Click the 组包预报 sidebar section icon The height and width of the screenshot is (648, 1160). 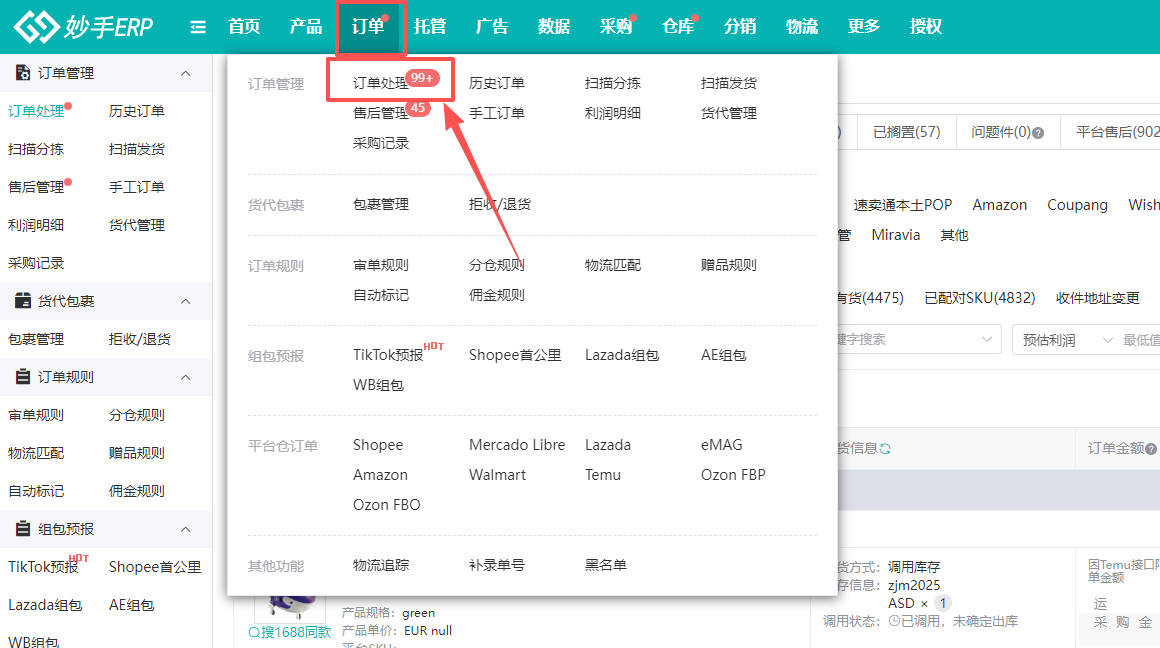[23, 528]
